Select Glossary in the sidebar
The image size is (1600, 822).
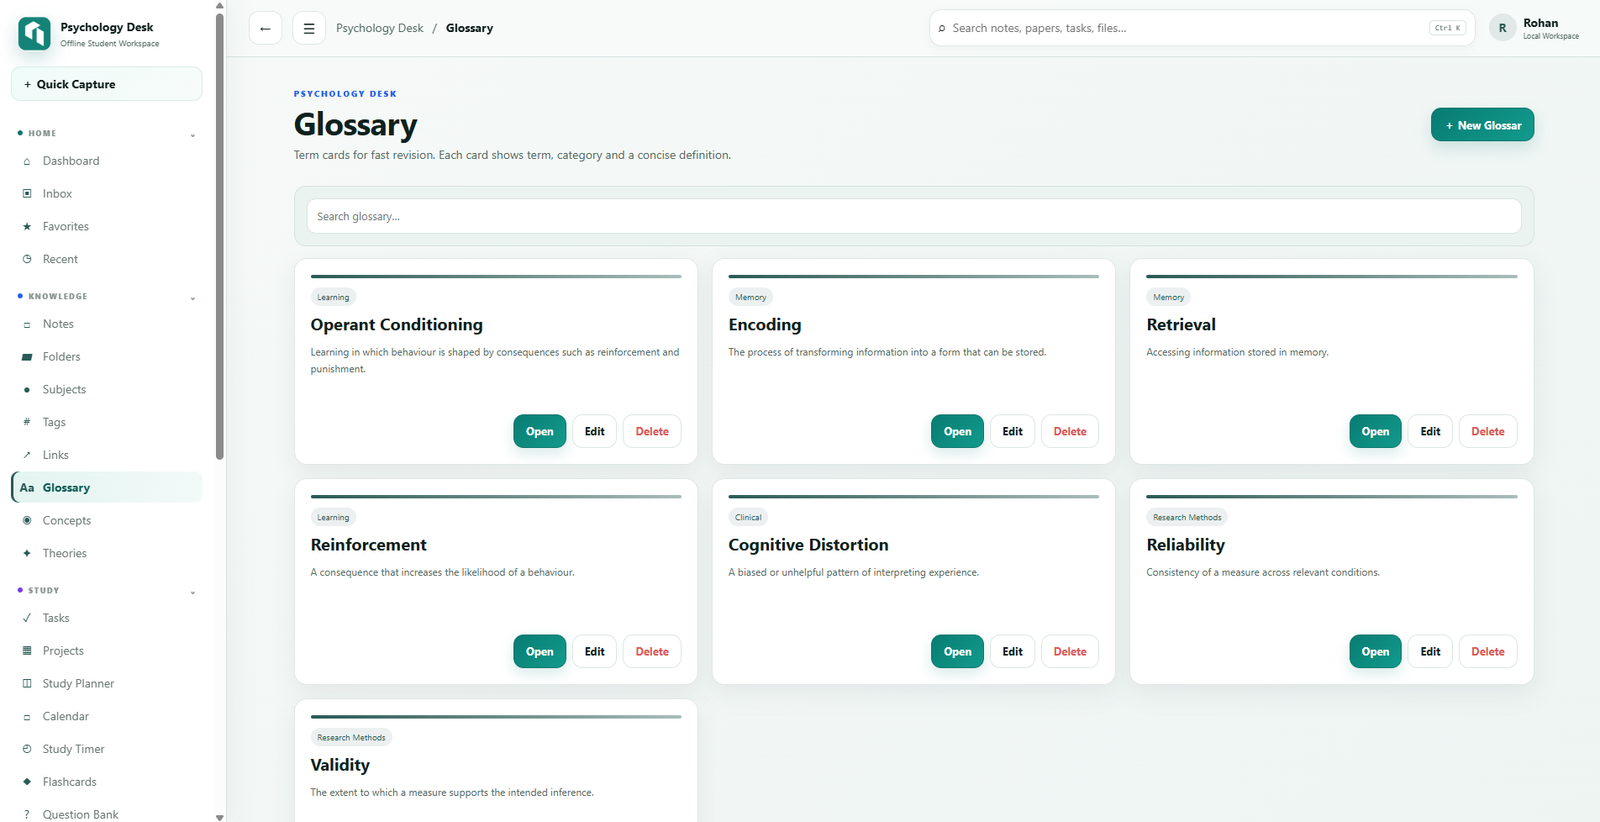[106, 488]
